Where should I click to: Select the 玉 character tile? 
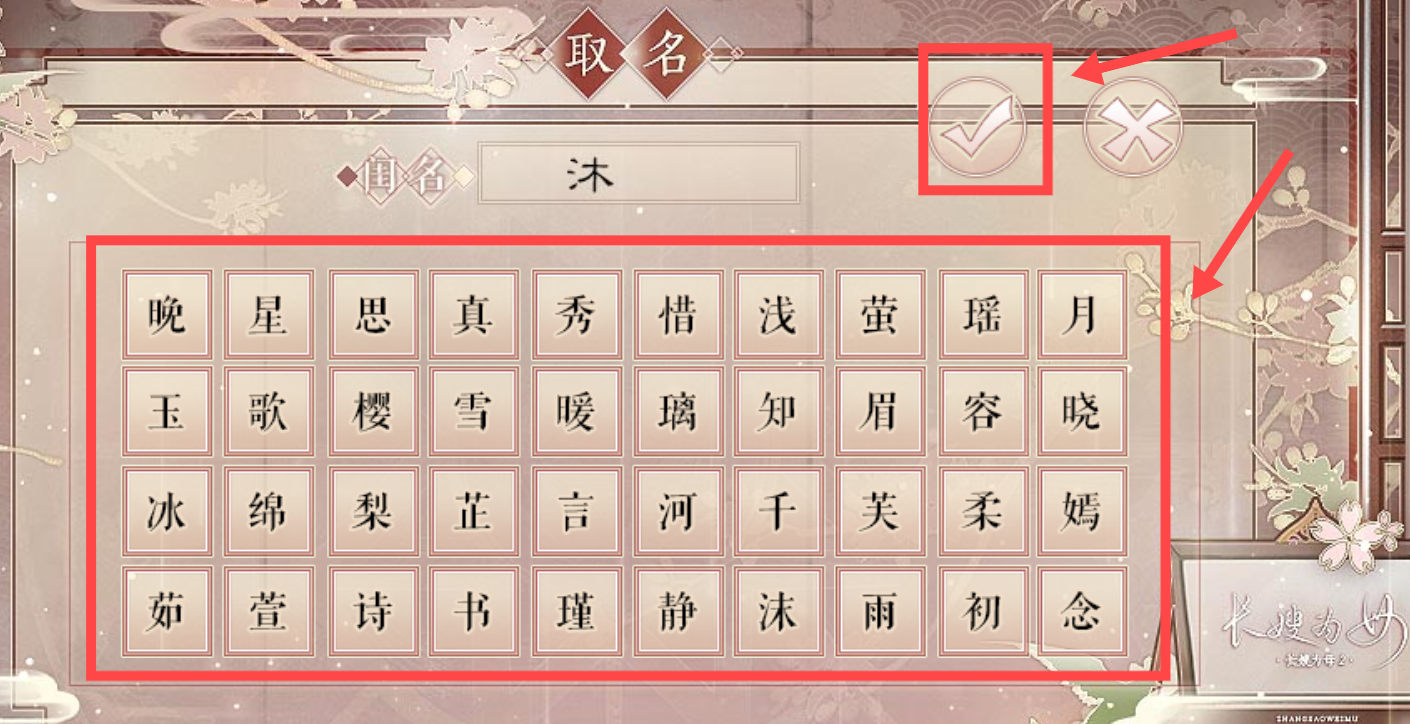point(166,411)
